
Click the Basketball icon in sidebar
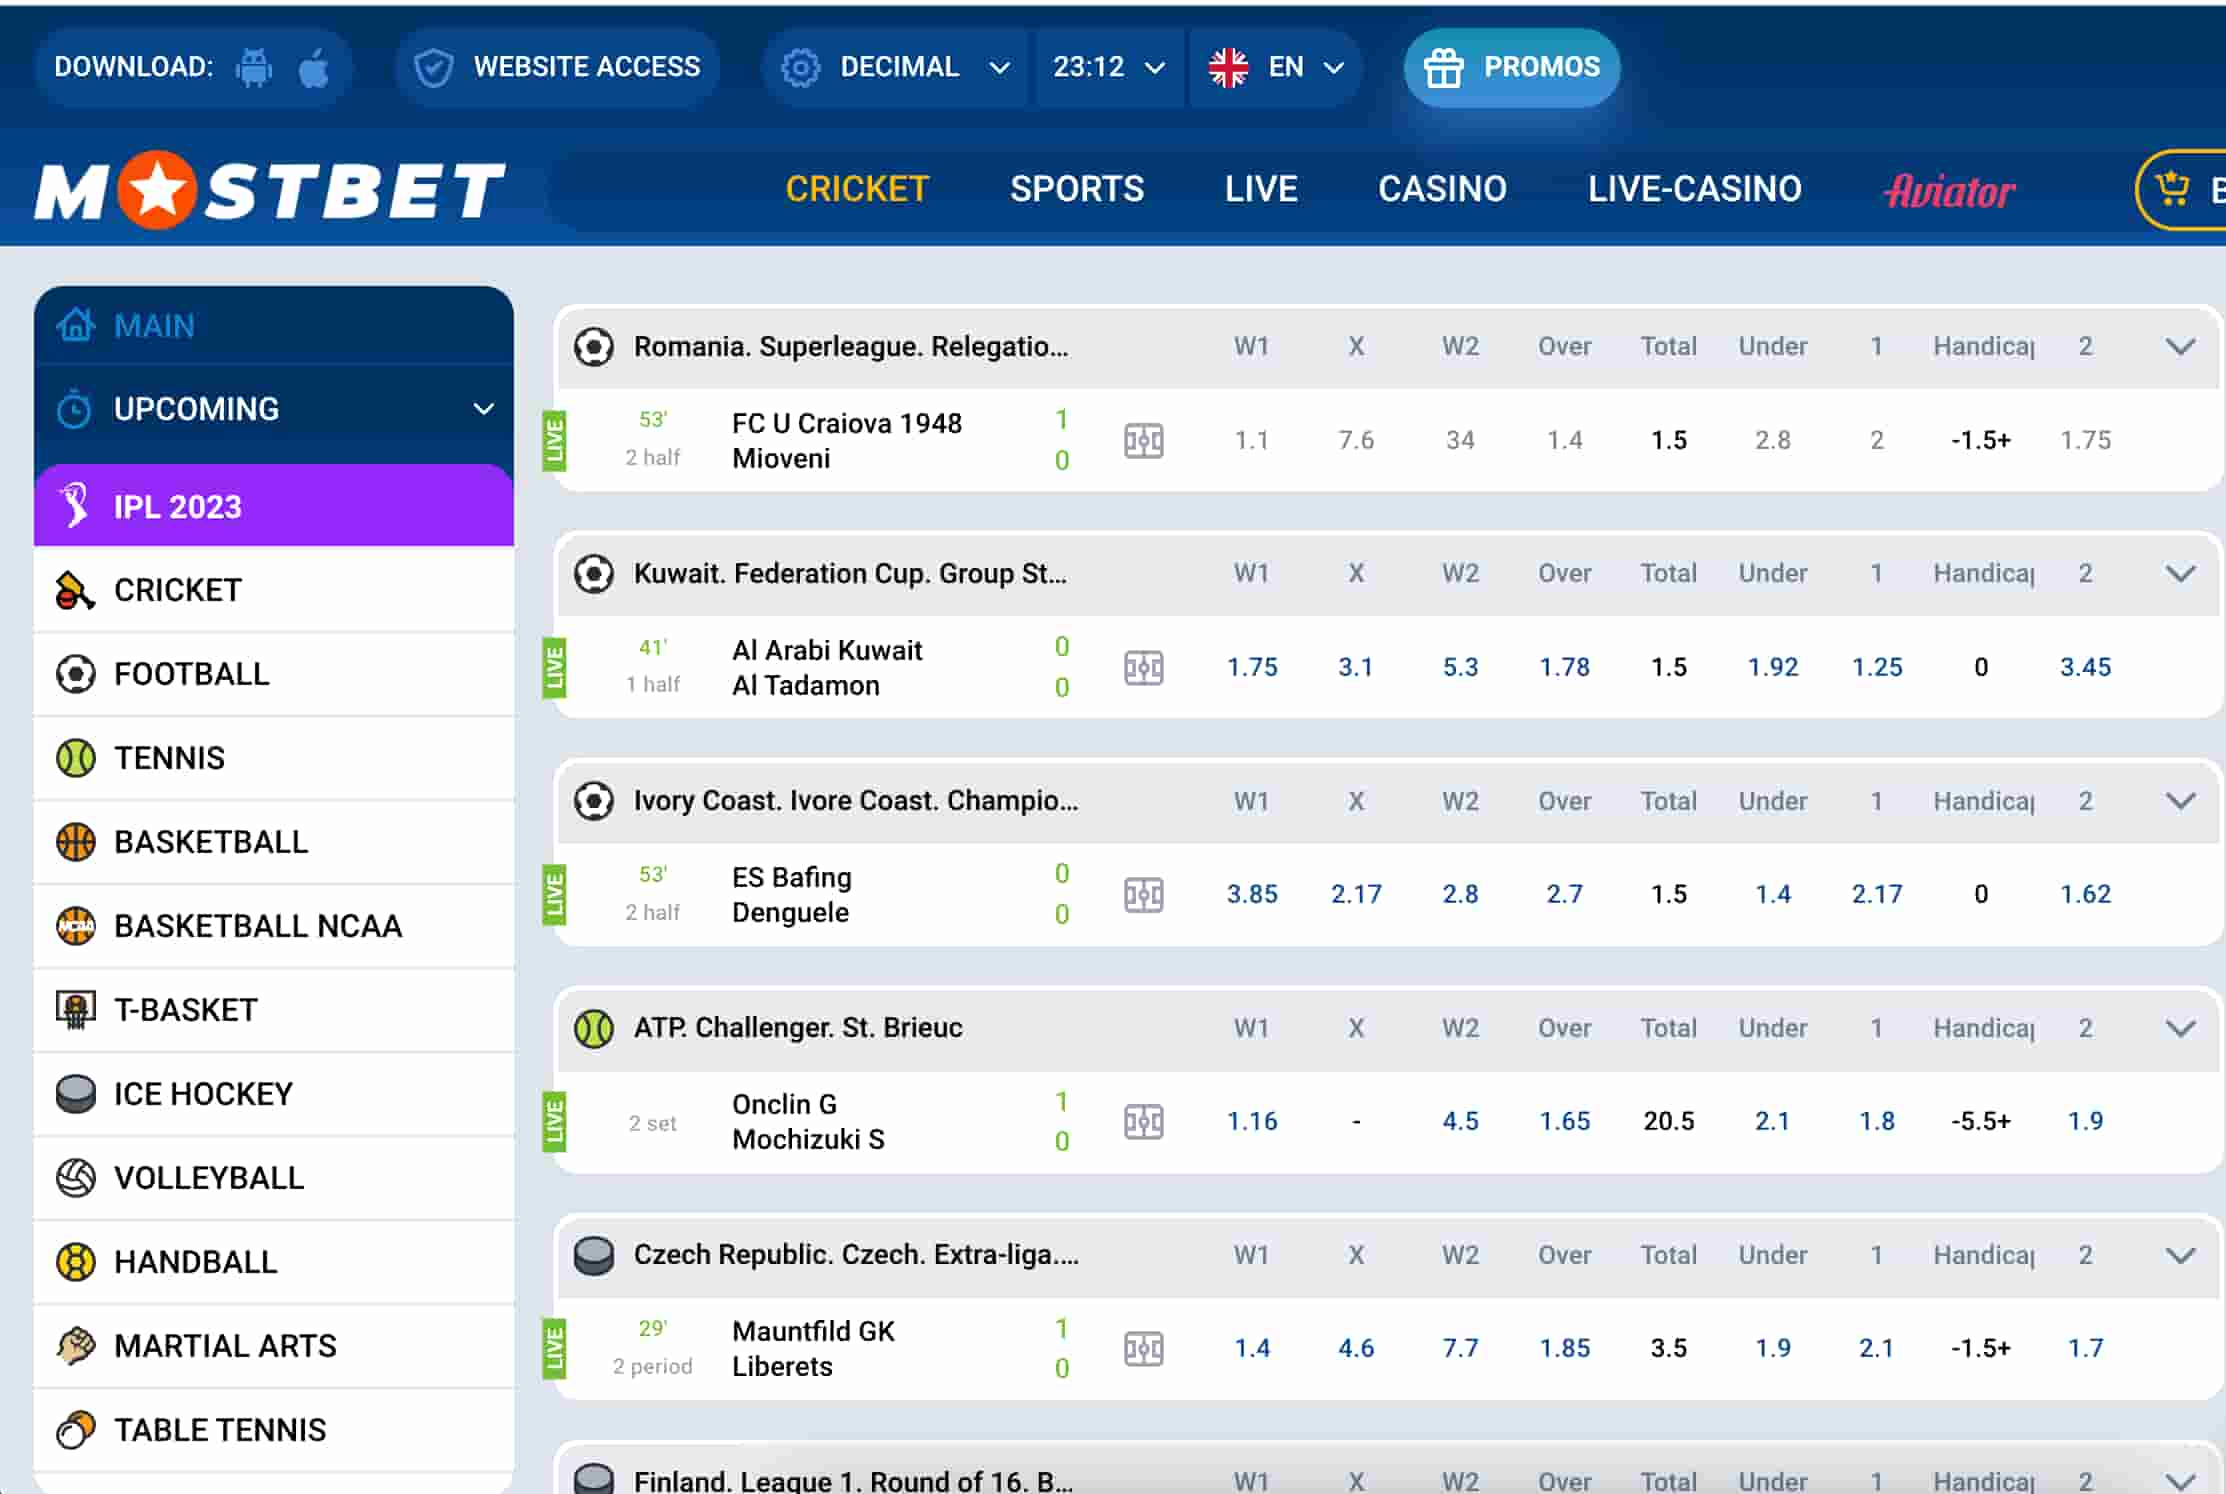tap(75, 842)
